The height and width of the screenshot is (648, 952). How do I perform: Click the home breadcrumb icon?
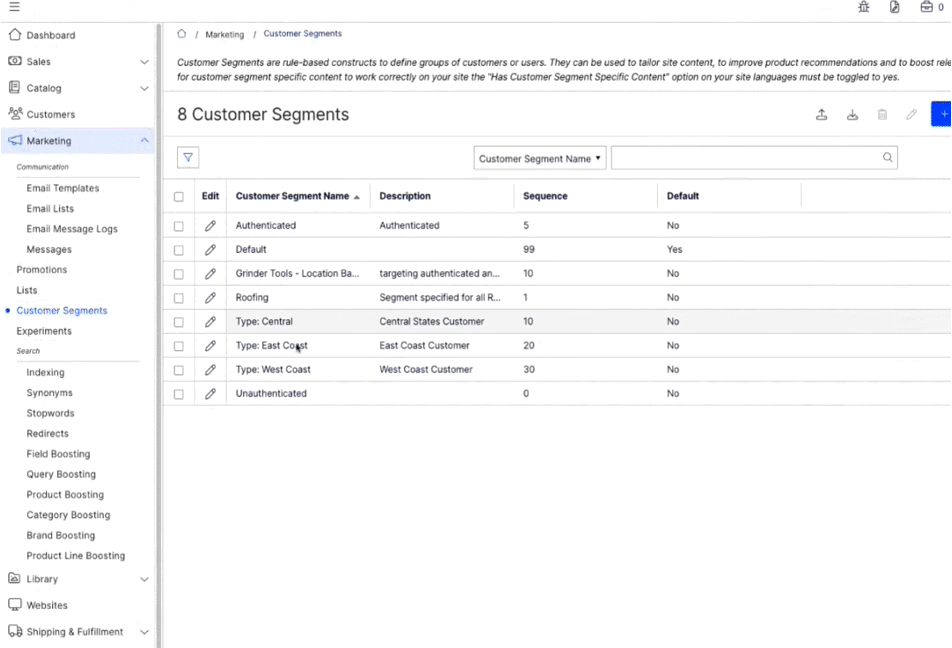point(182,34)
